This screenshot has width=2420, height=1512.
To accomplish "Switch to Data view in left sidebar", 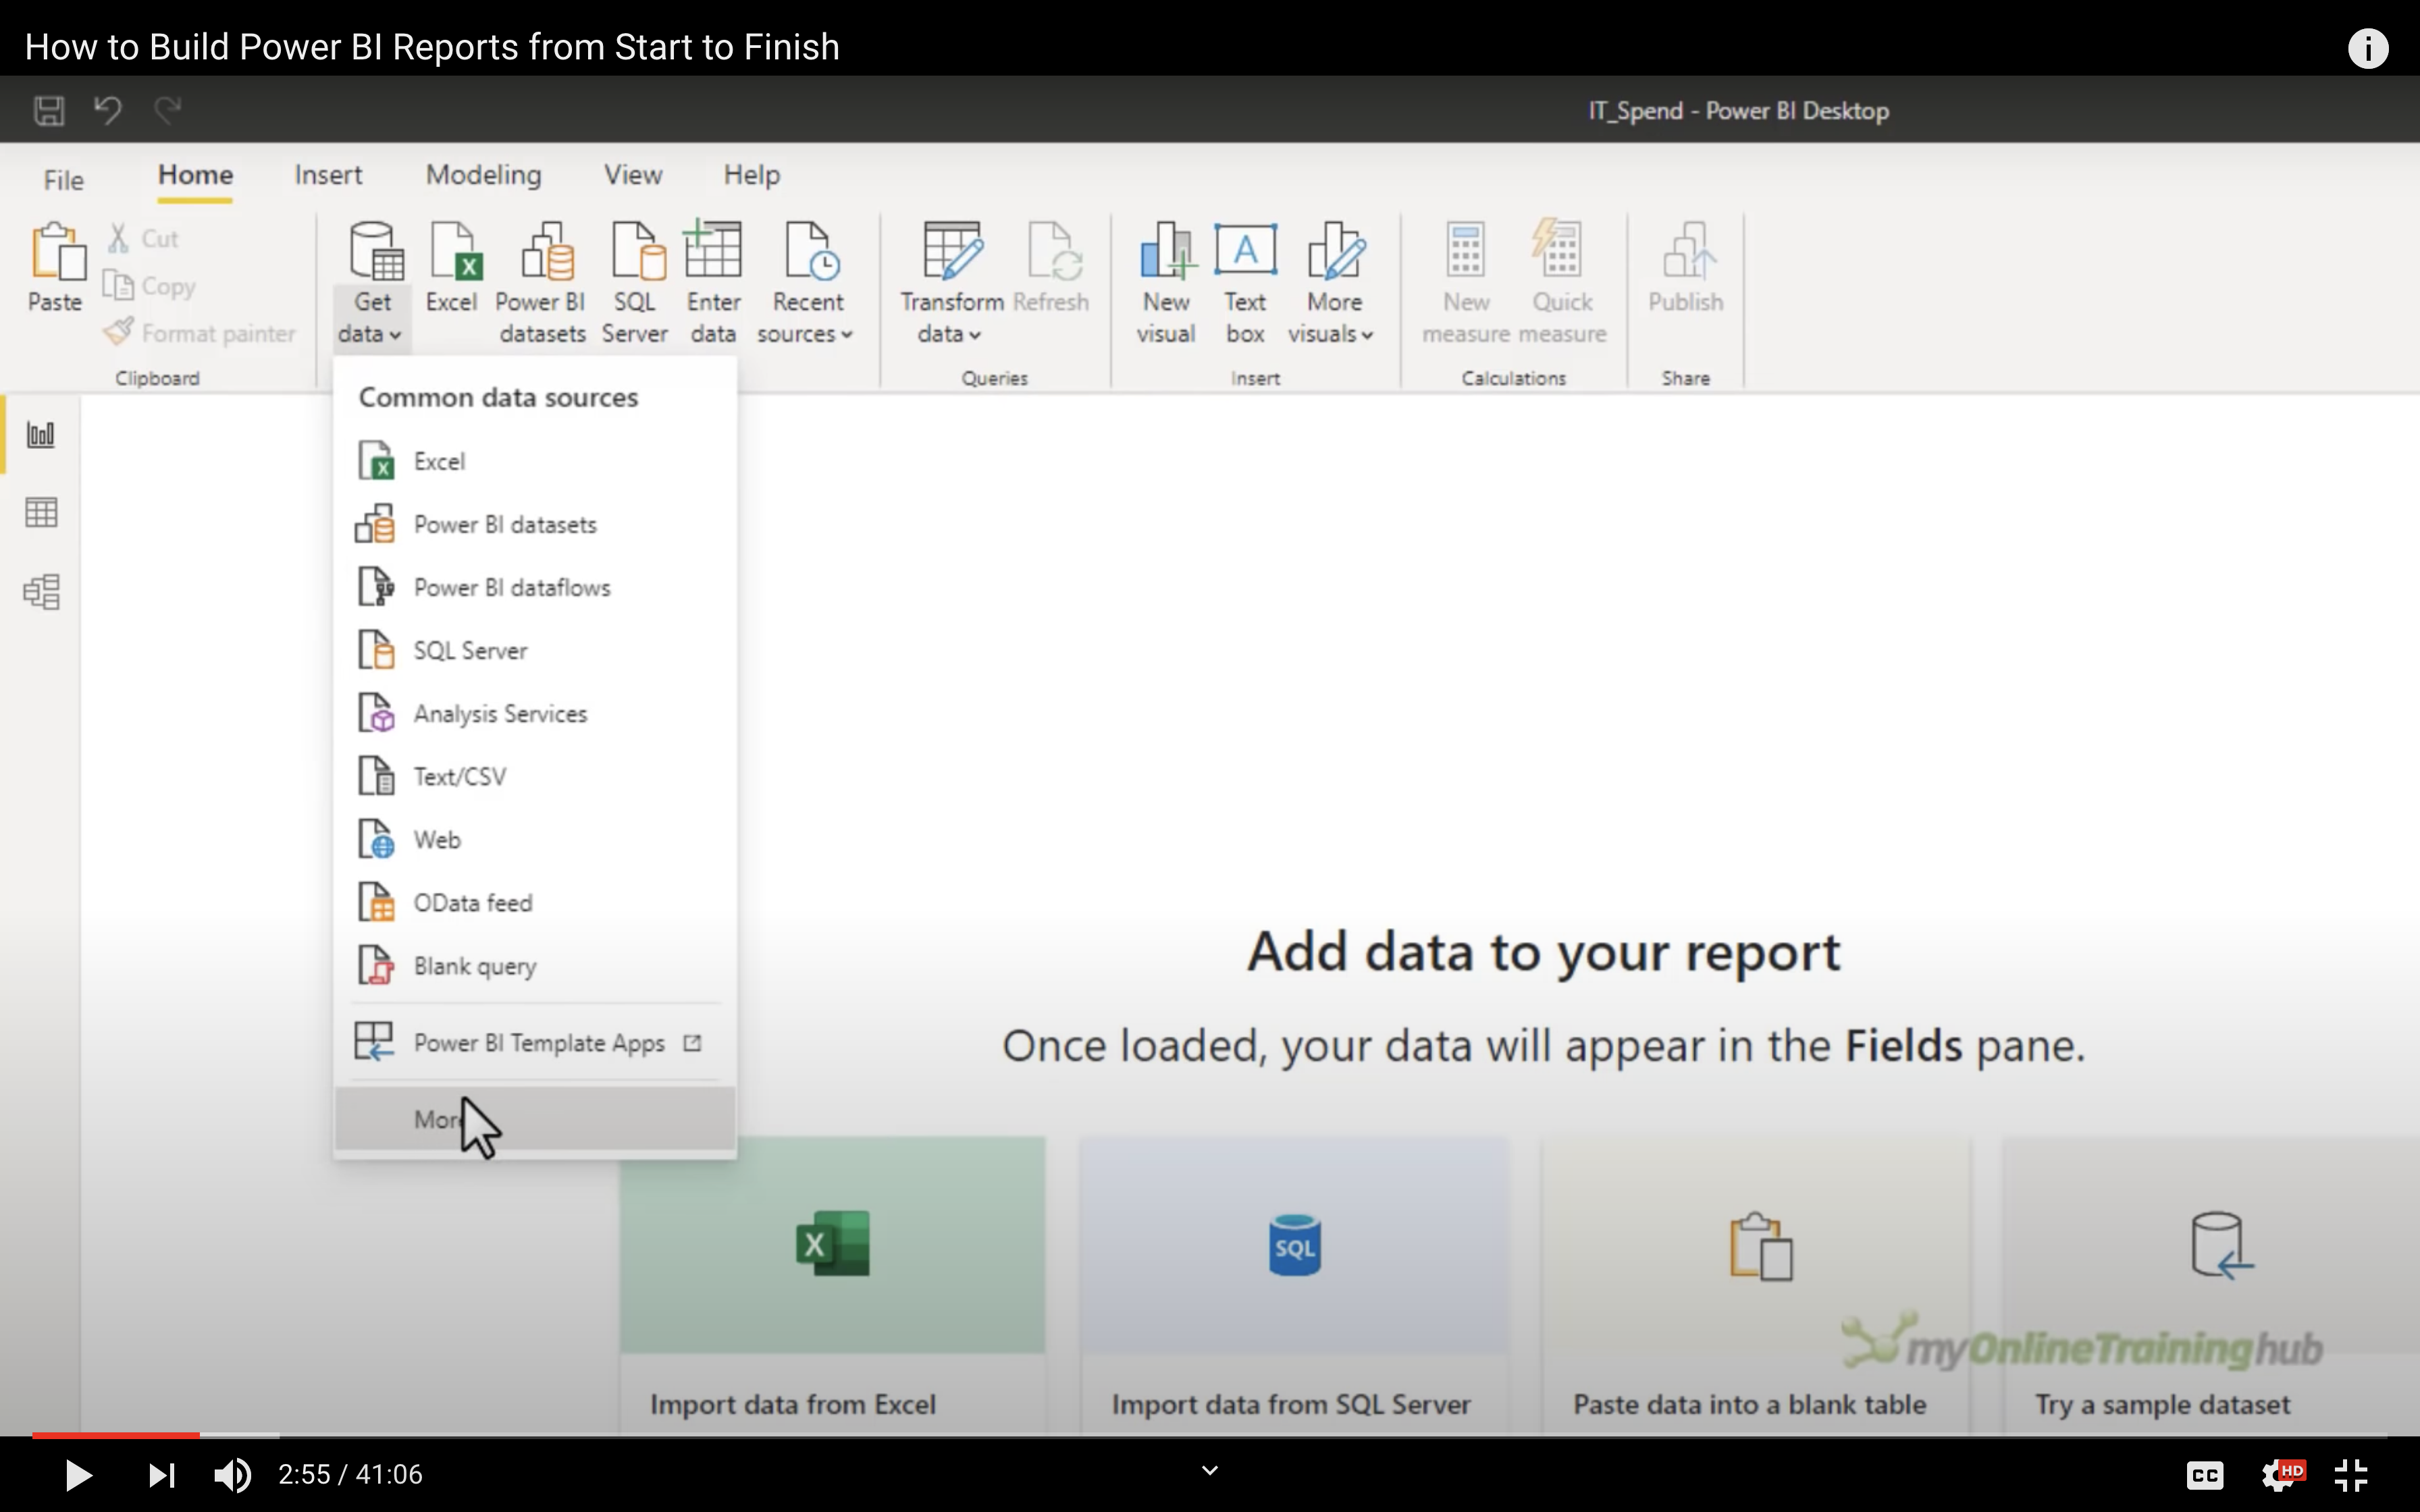I will [41, 513].
